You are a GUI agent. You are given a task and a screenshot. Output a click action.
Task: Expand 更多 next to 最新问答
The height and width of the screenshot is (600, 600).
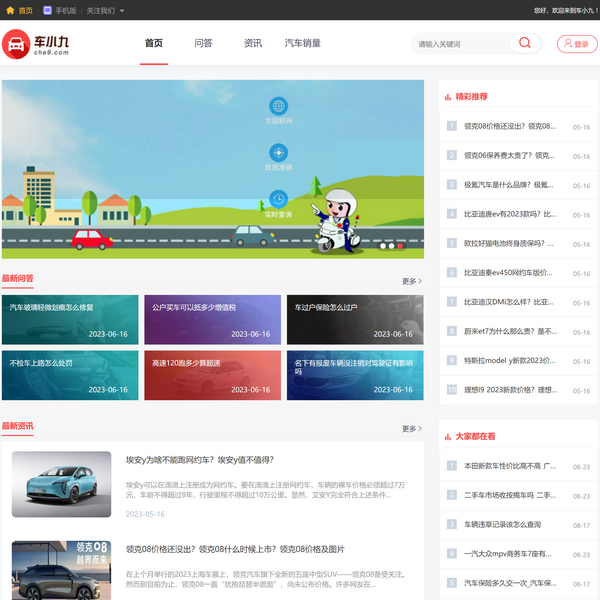tap(412, 281)
